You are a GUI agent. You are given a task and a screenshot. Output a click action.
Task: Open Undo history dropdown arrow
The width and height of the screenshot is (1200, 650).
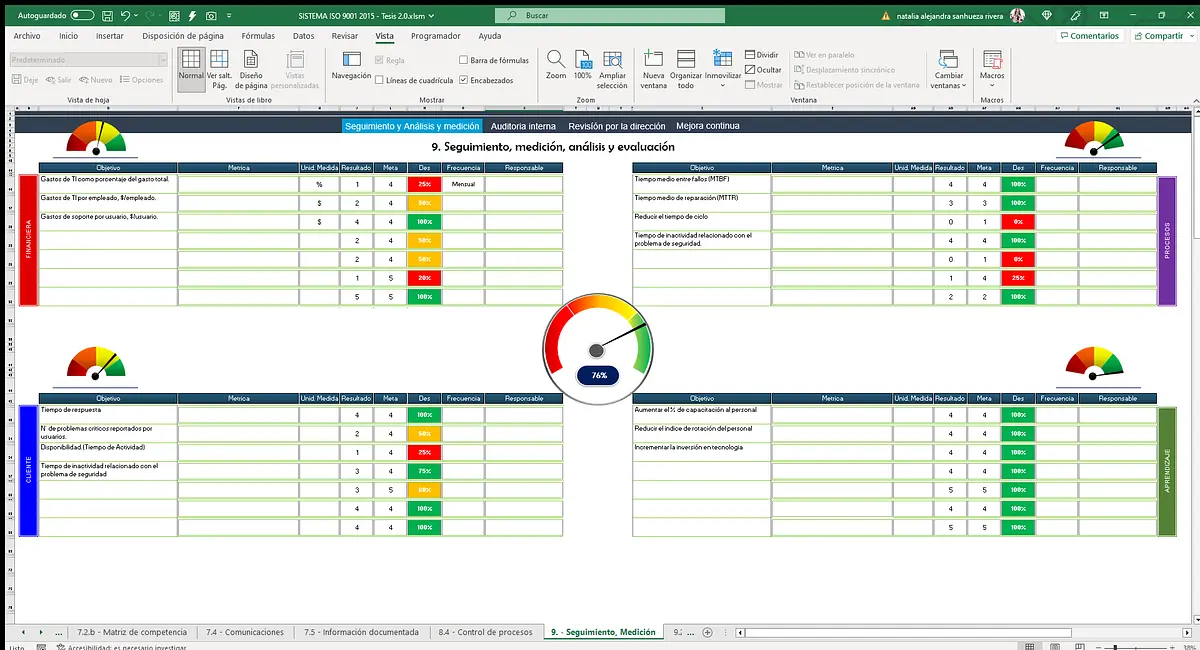tap(137, 16)
